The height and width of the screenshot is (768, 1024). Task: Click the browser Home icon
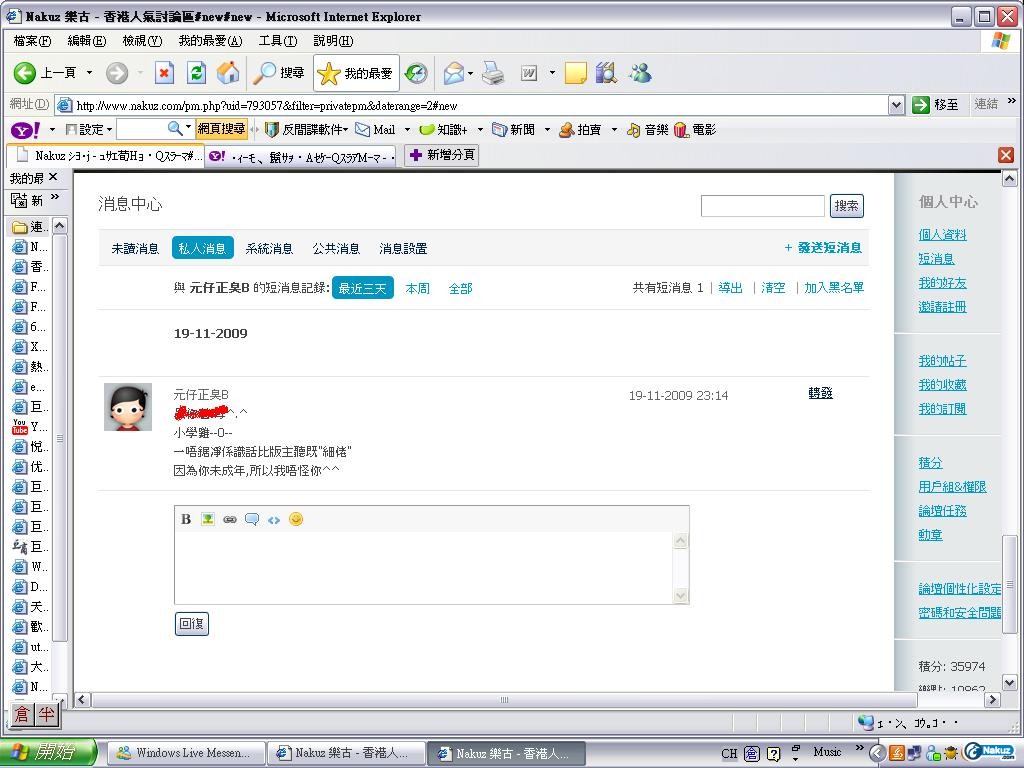(228, 73)
